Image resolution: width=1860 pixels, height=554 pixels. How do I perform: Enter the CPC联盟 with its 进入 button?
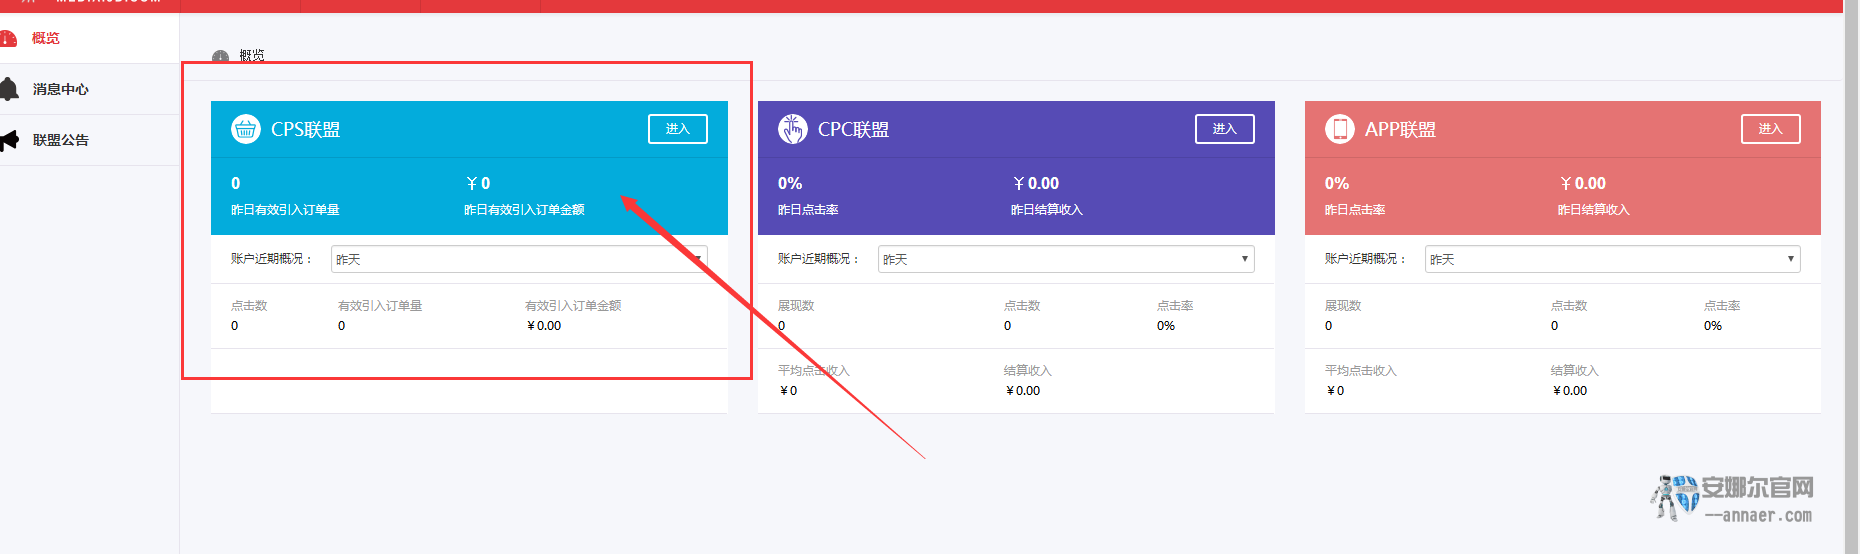tap(1225, 129)
